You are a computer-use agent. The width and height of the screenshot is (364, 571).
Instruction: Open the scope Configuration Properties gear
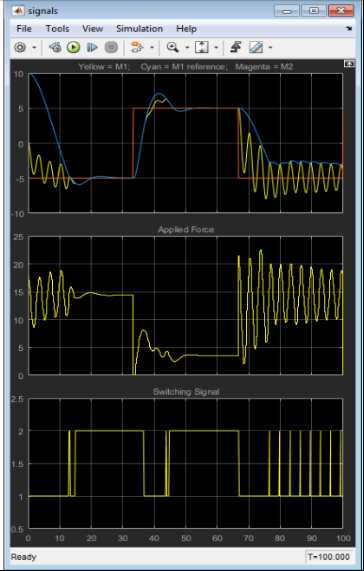tap(20, 47)
